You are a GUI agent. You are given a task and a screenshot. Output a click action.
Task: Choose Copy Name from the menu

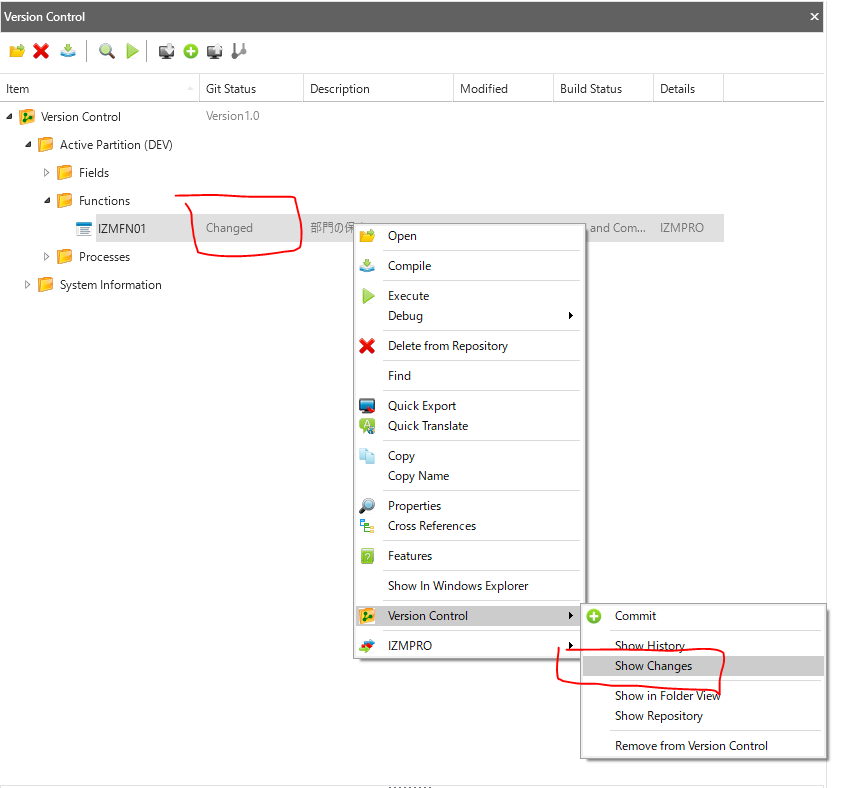(468, 476)
